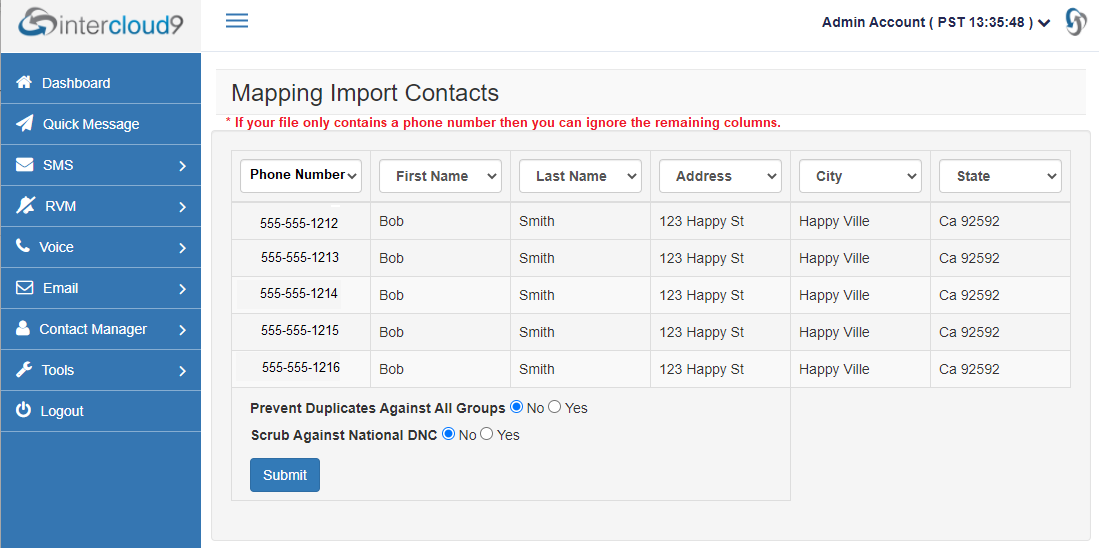Select Yes for Prevent Duplicates Against All Groups
Screen dimensions: 1099x548
554,406
